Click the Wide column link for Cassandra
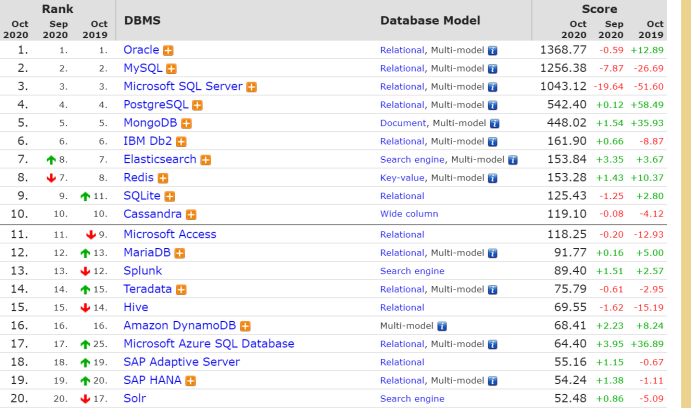692x408 pixels. pyautogui.click(x=409, y=214)
